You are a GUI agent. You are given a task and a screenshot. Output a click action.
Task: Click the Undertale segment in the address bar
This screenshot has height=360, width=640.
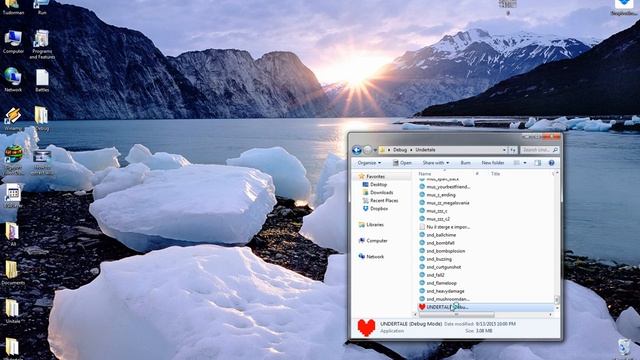(x=425, y=150)
